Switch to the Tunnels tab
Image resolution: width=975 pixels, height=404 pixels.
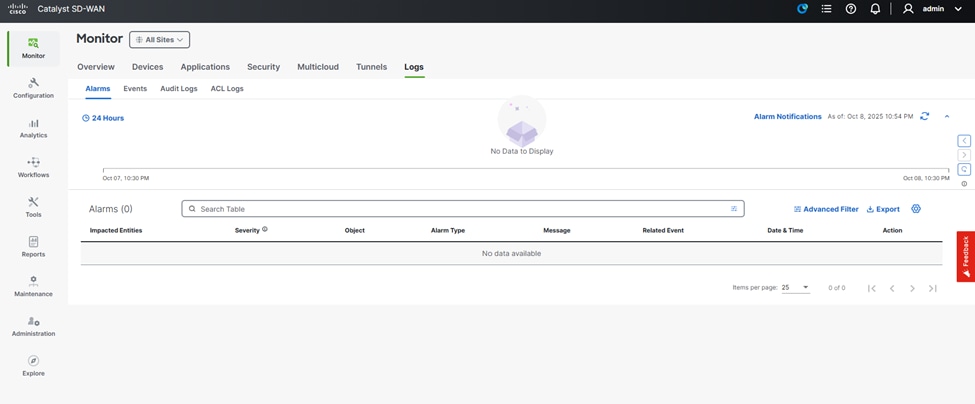pos(371,67)
